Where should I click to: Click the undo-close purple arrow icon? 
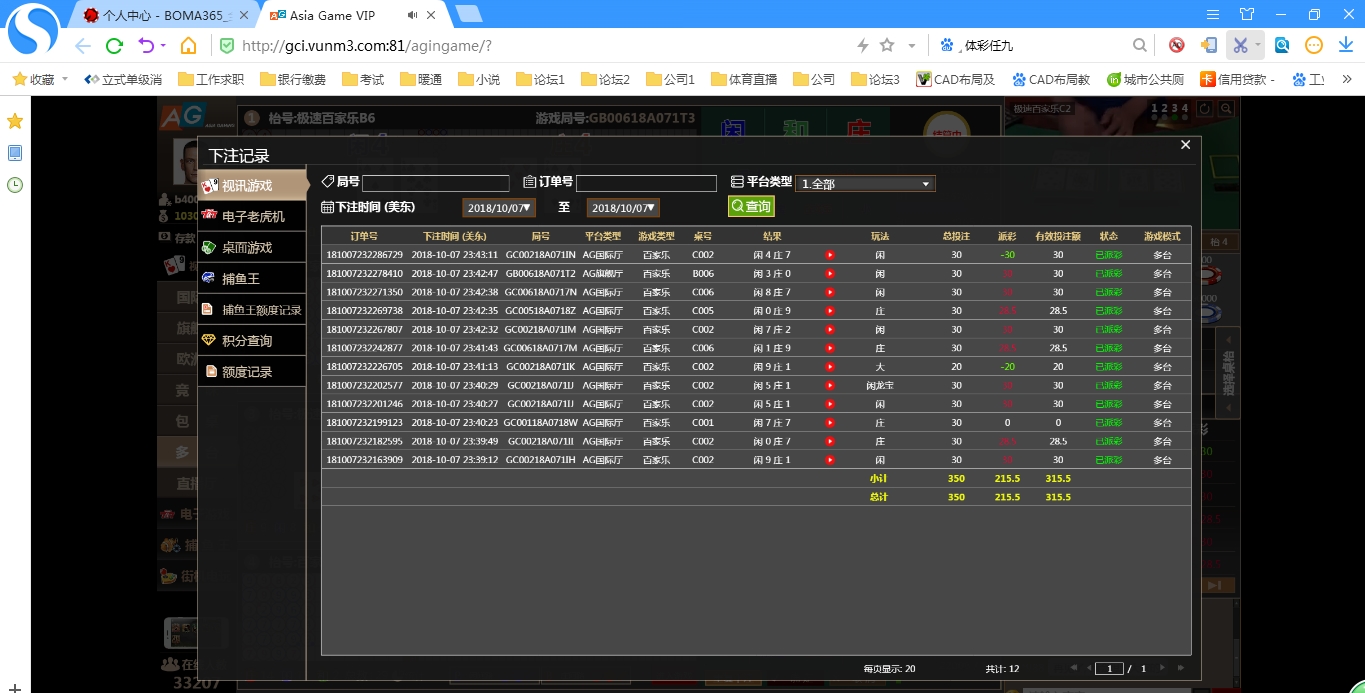tap(145, 46)
